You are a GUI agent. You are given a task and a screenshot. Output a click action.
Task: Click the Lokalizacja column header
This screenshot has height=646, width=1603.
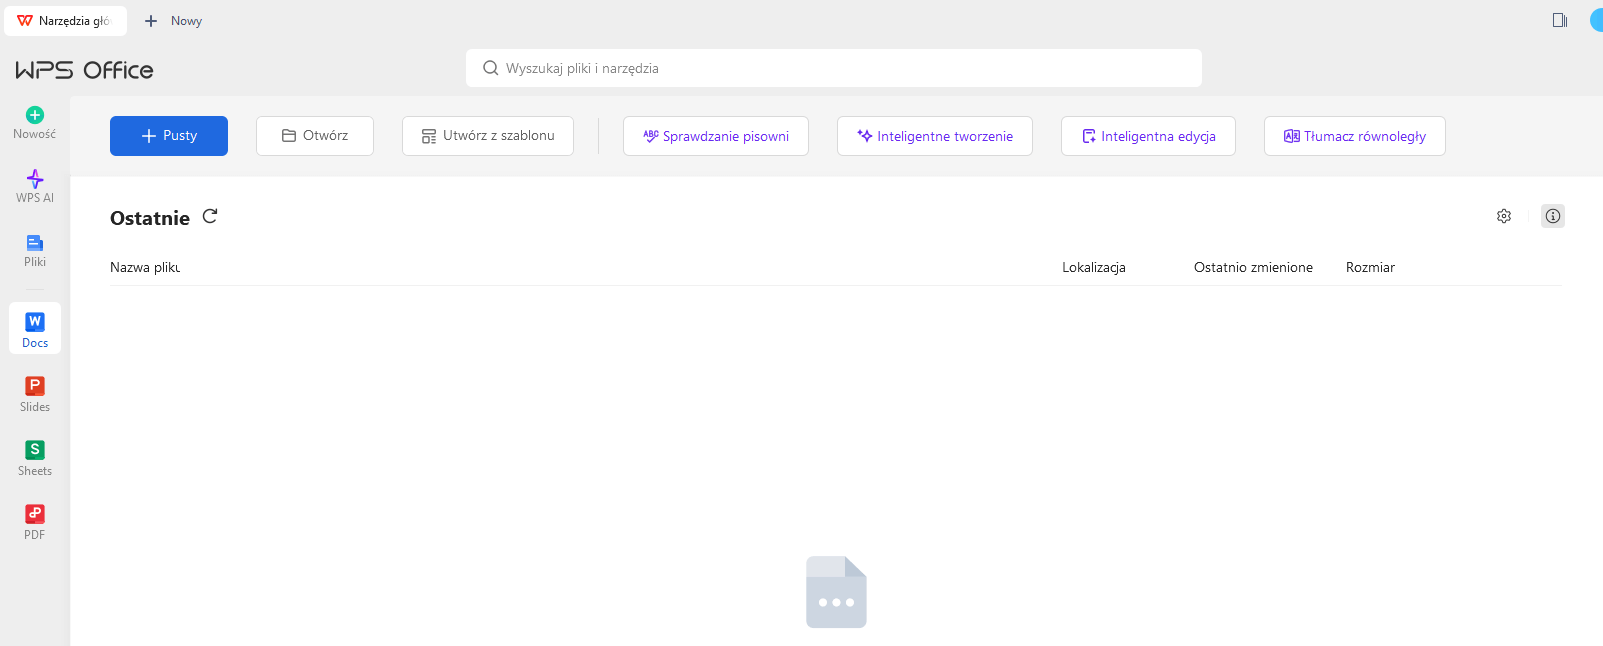(x=1094, y=267)
